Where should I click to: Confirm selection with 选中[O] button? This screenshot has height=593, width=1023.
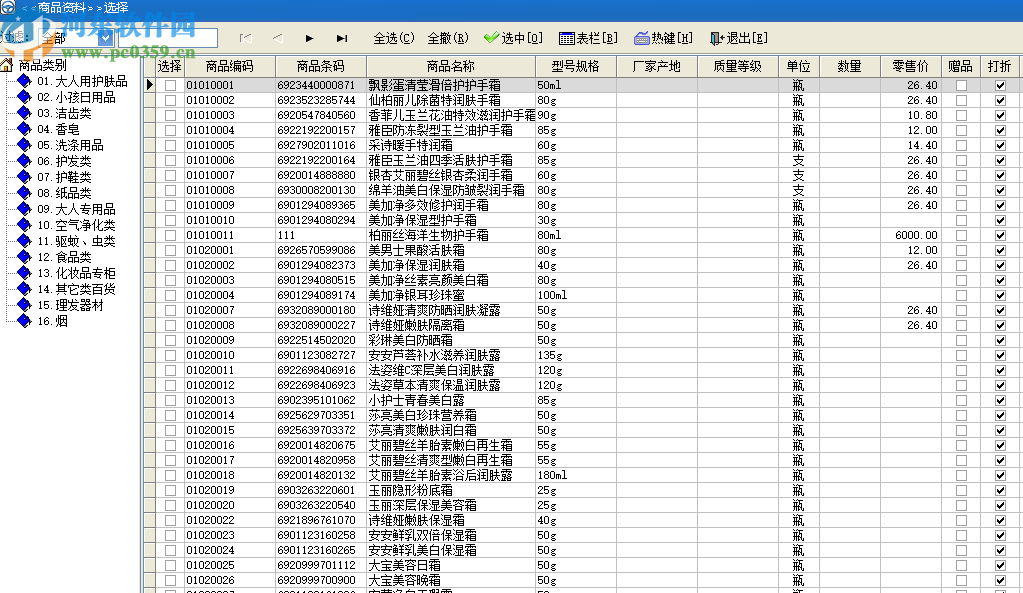coord(513,38)
